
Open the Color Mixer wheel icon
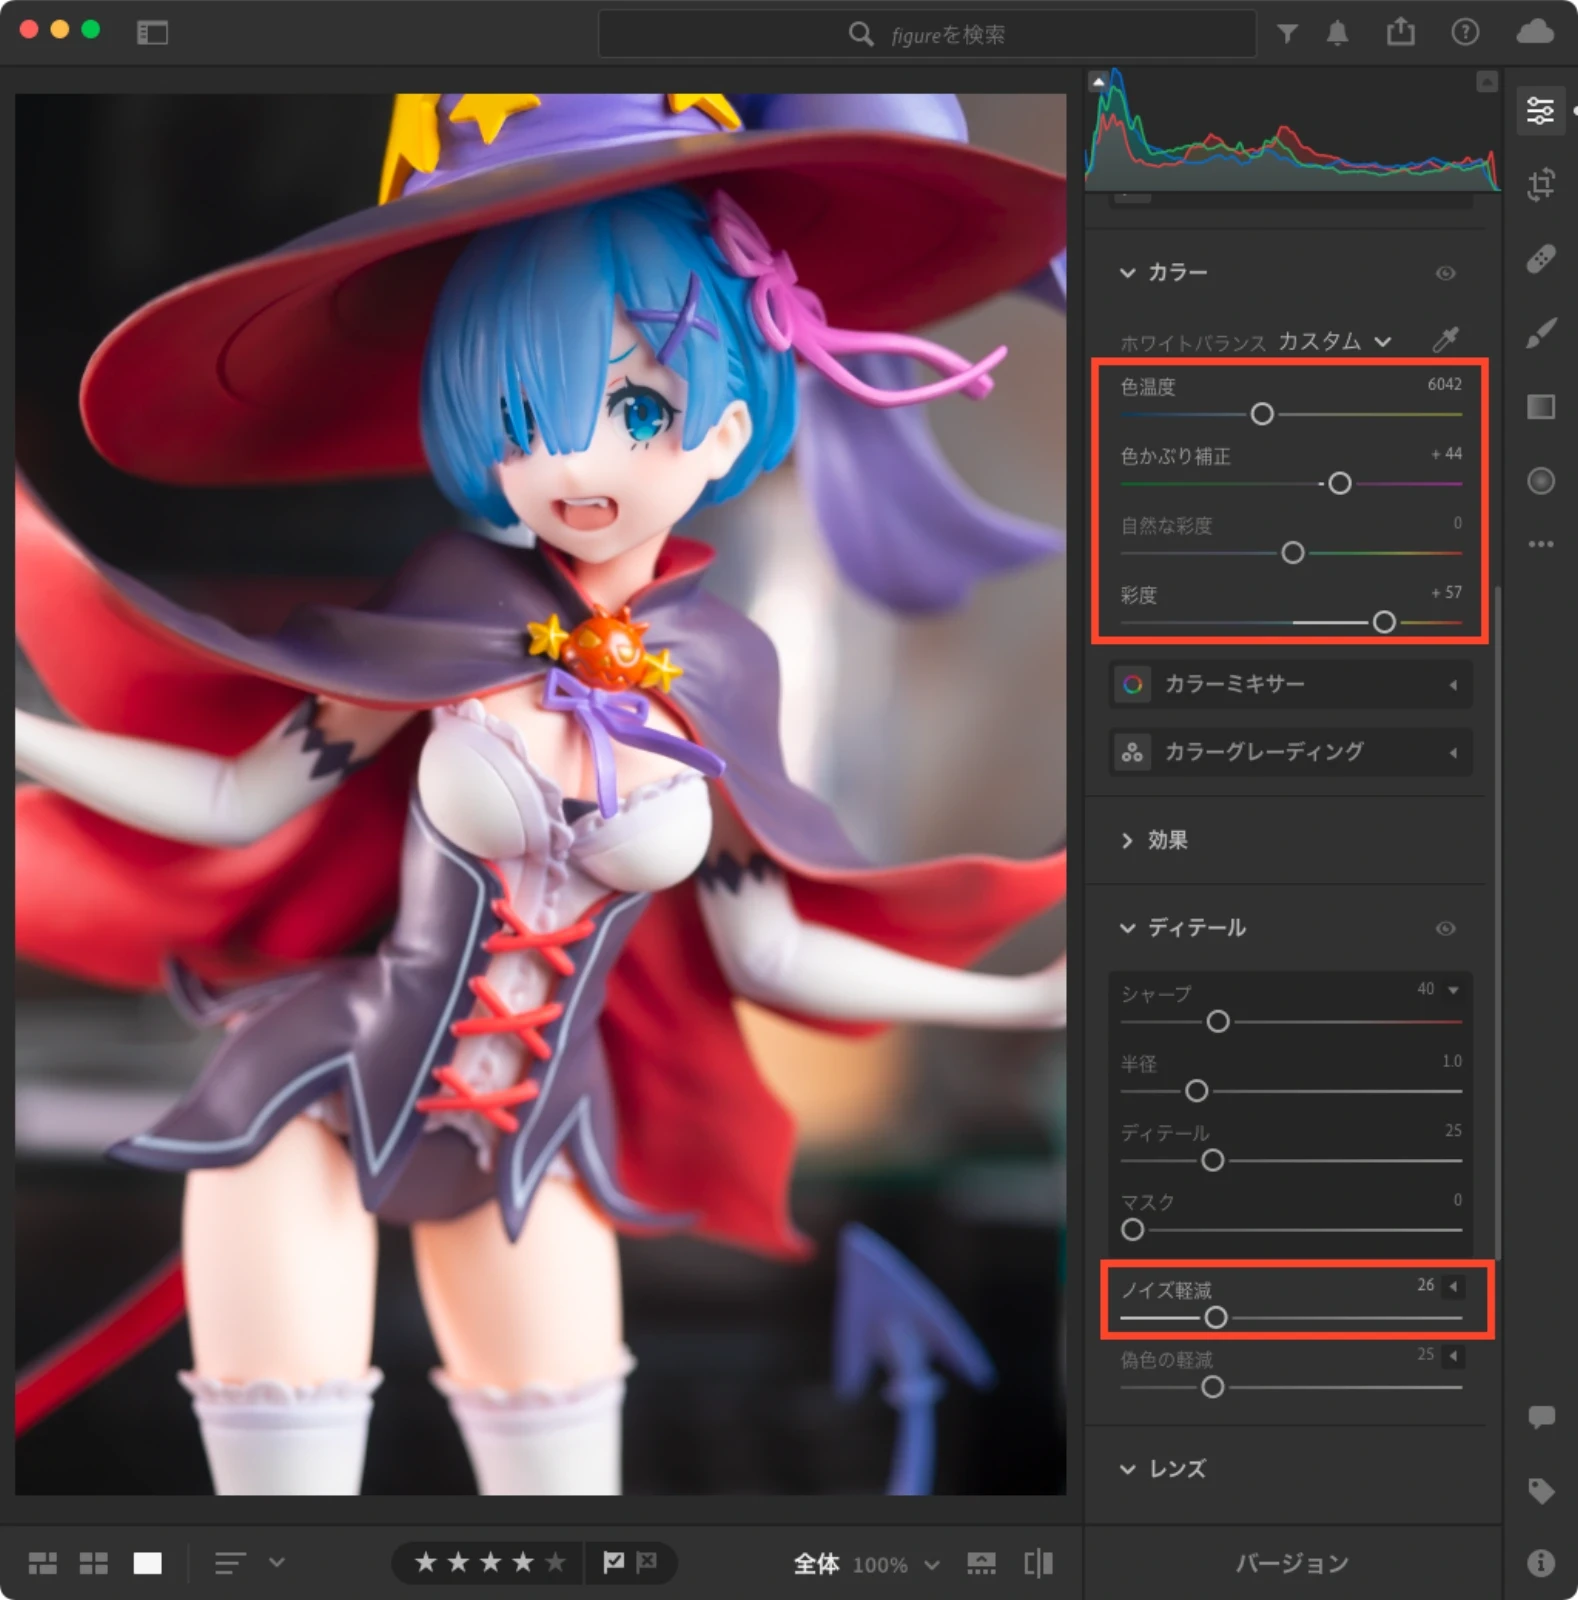1132,685
